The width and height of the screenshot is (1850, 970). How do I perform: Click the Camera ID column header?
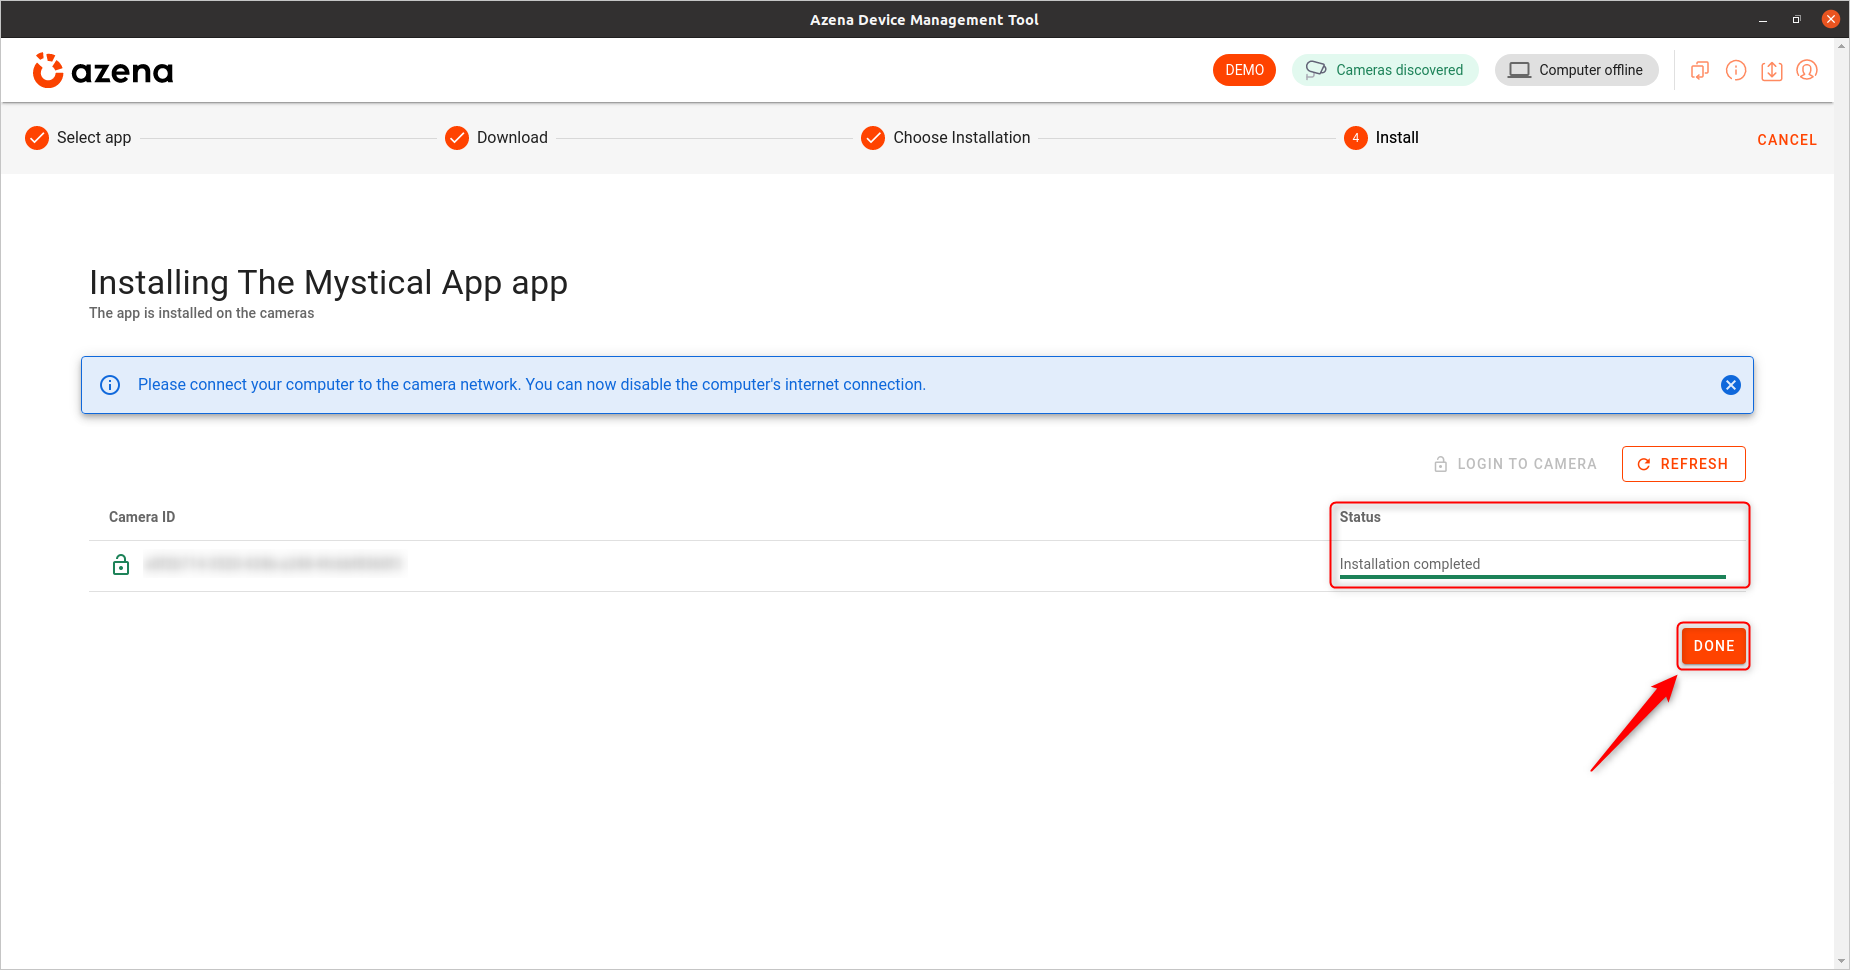(x=142, y=517)
